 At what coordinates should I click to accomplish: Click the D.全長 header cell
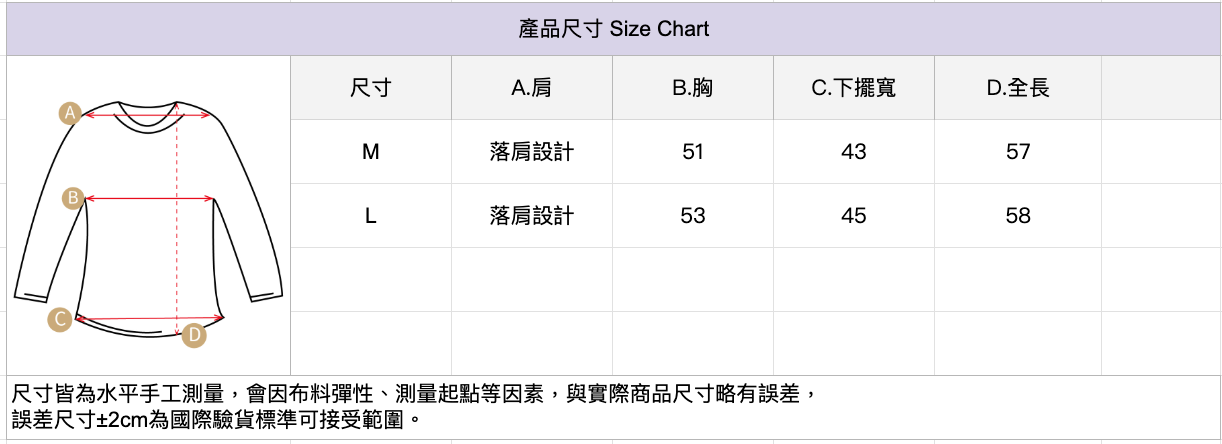1017,88
